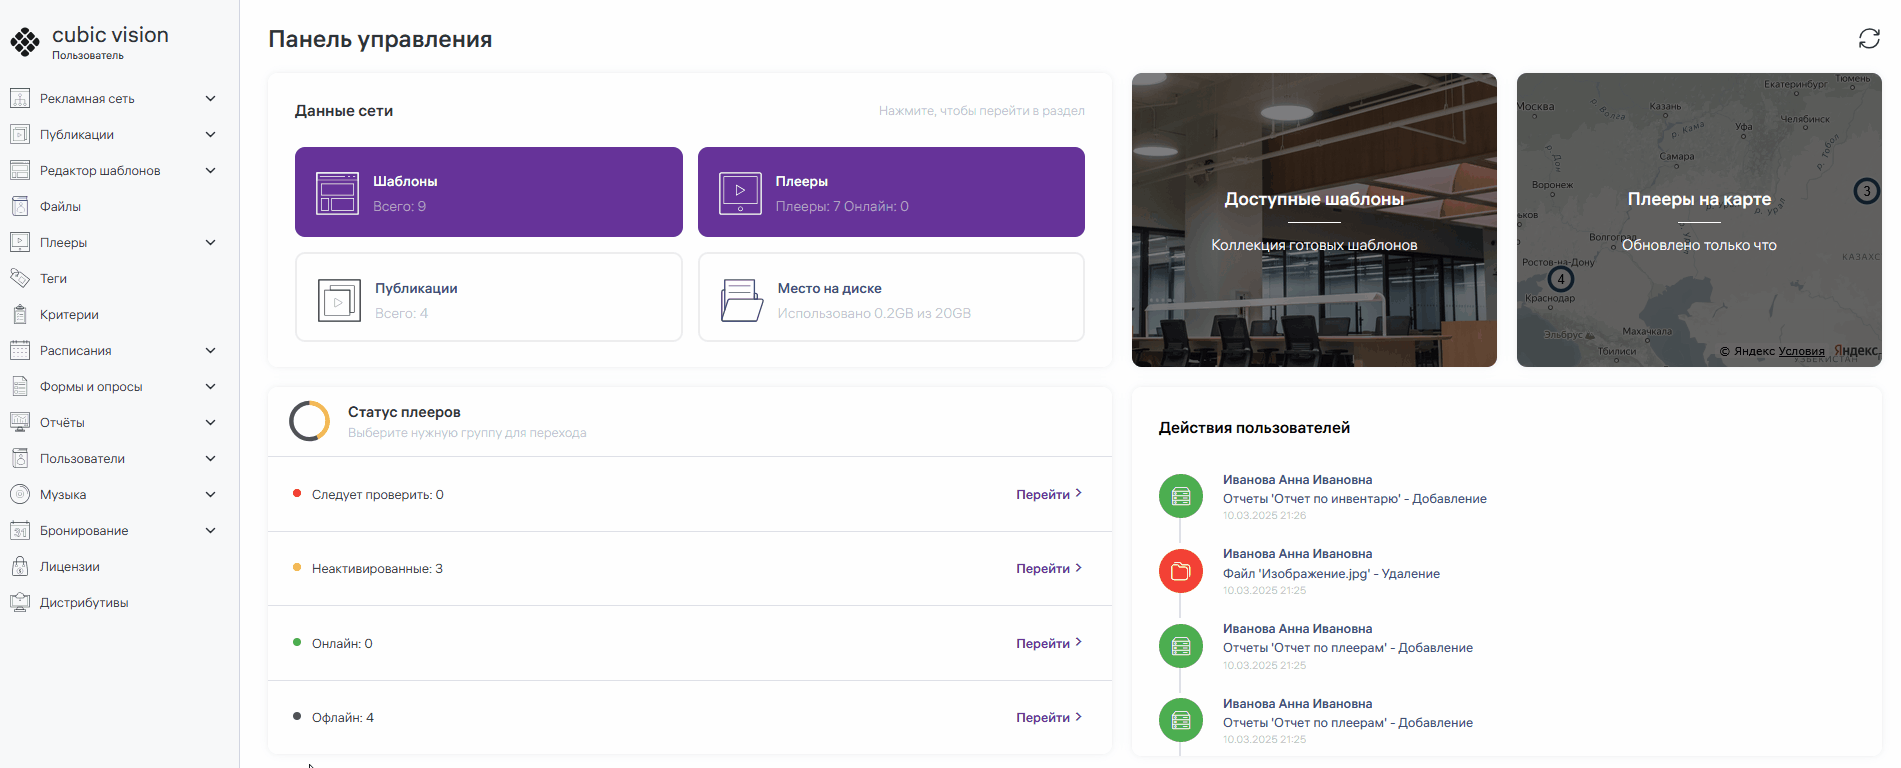
Task: Click Перейти link for Офлайн players
Action: pos(1048,718)
